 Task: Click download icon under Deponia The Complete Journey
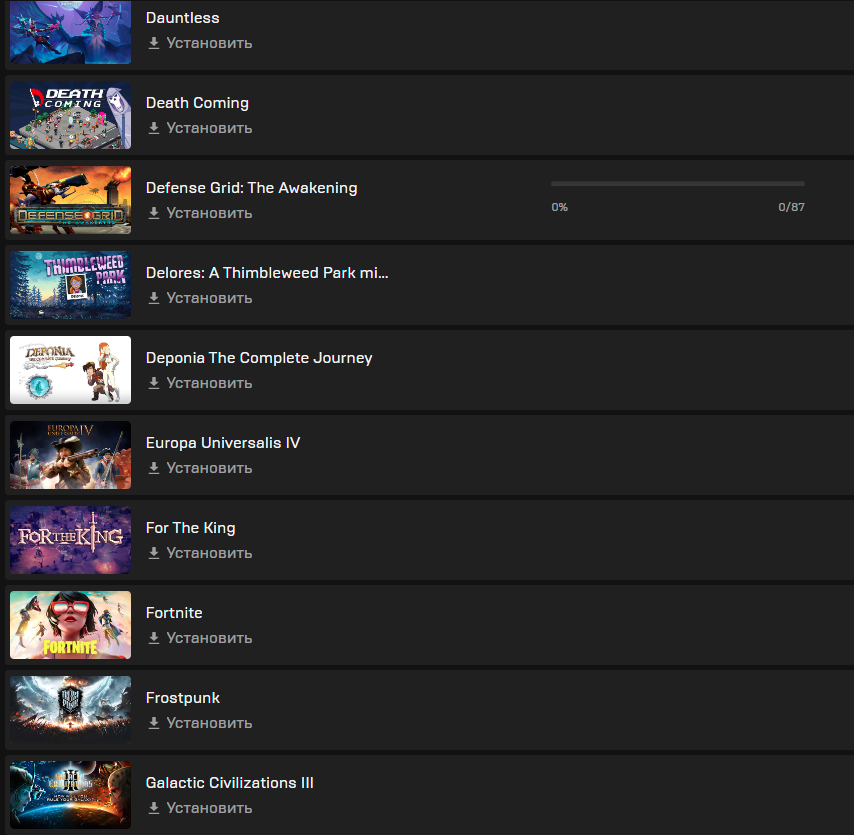click(154, 383)
